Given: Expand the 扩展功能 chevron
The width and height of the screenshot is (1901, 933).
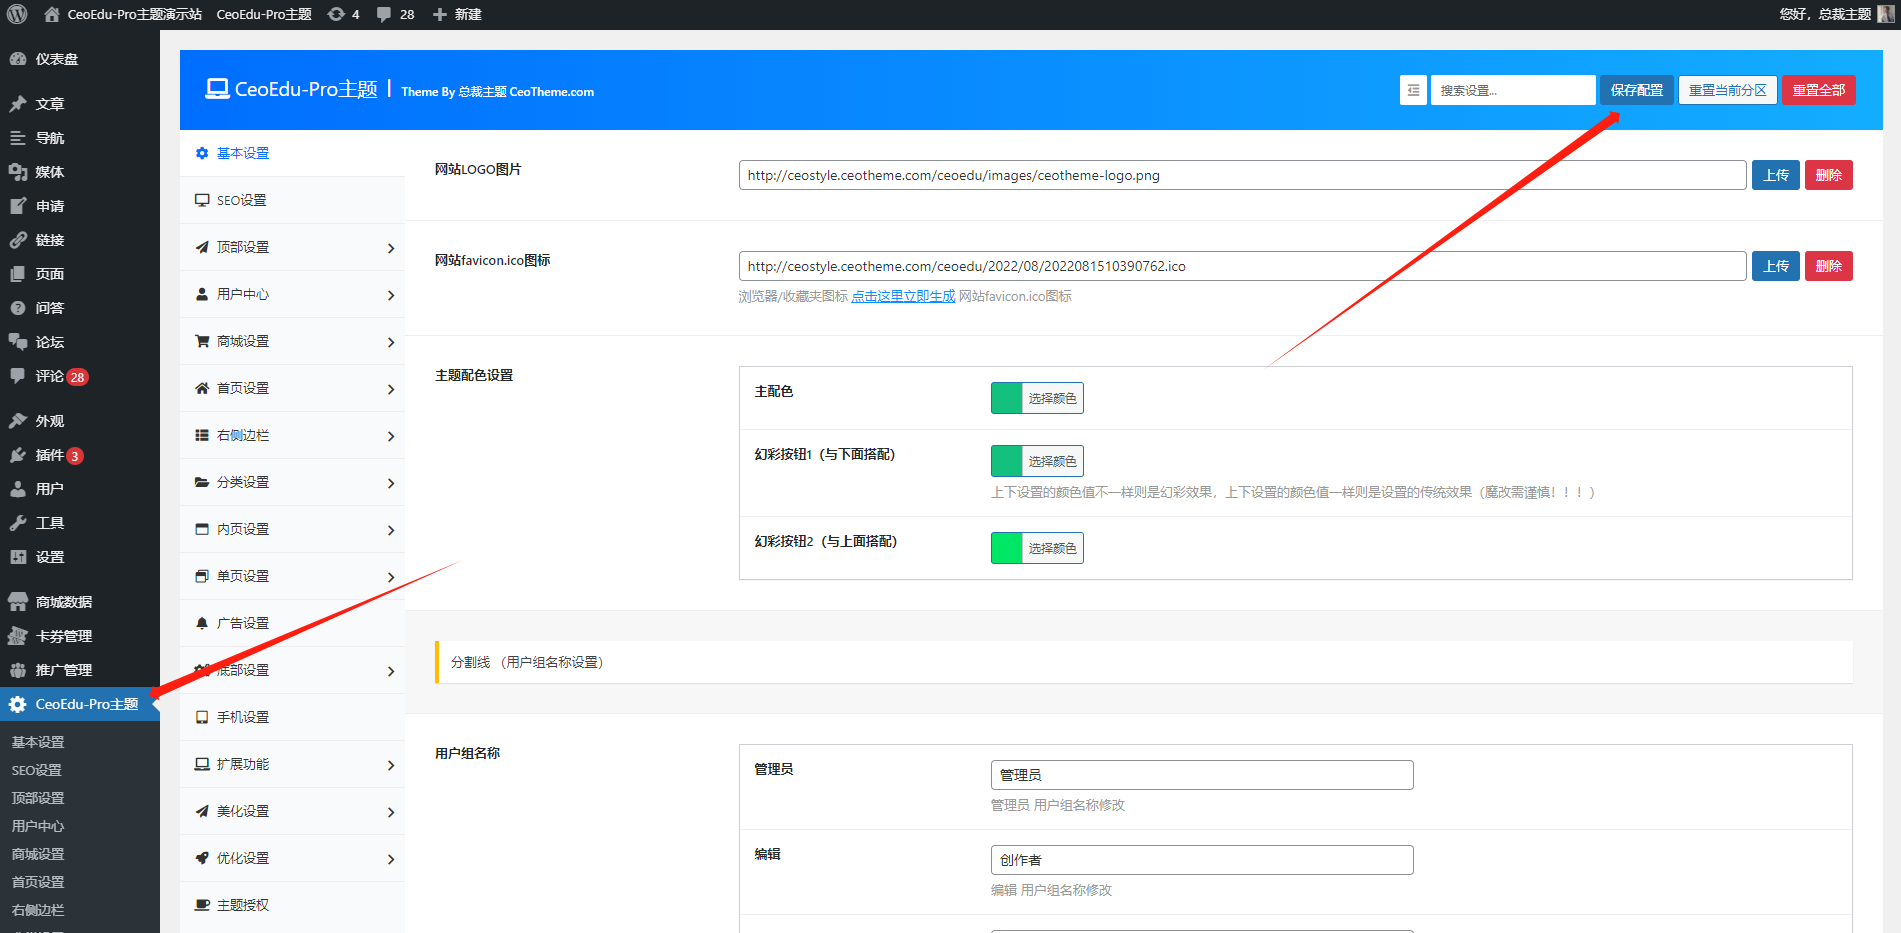Looking at the screenshot, I should point(391,765).
